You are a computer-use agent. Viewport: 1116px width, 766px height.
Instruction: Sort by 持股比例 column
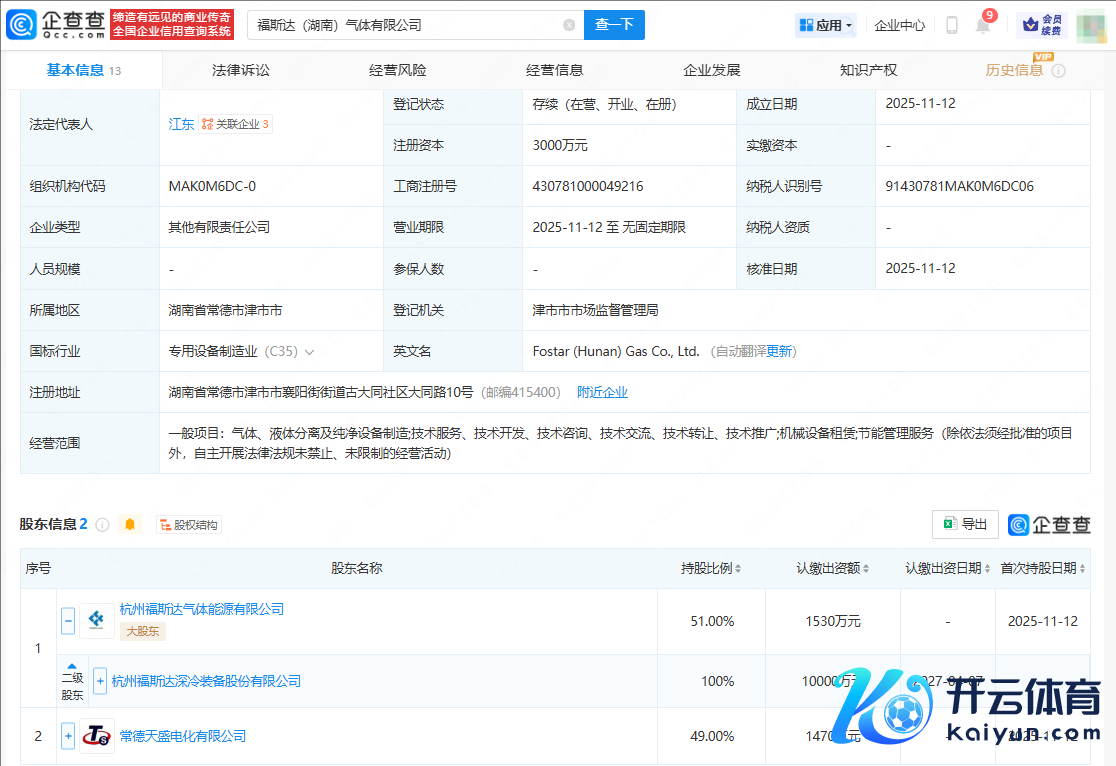coord(711,568)
